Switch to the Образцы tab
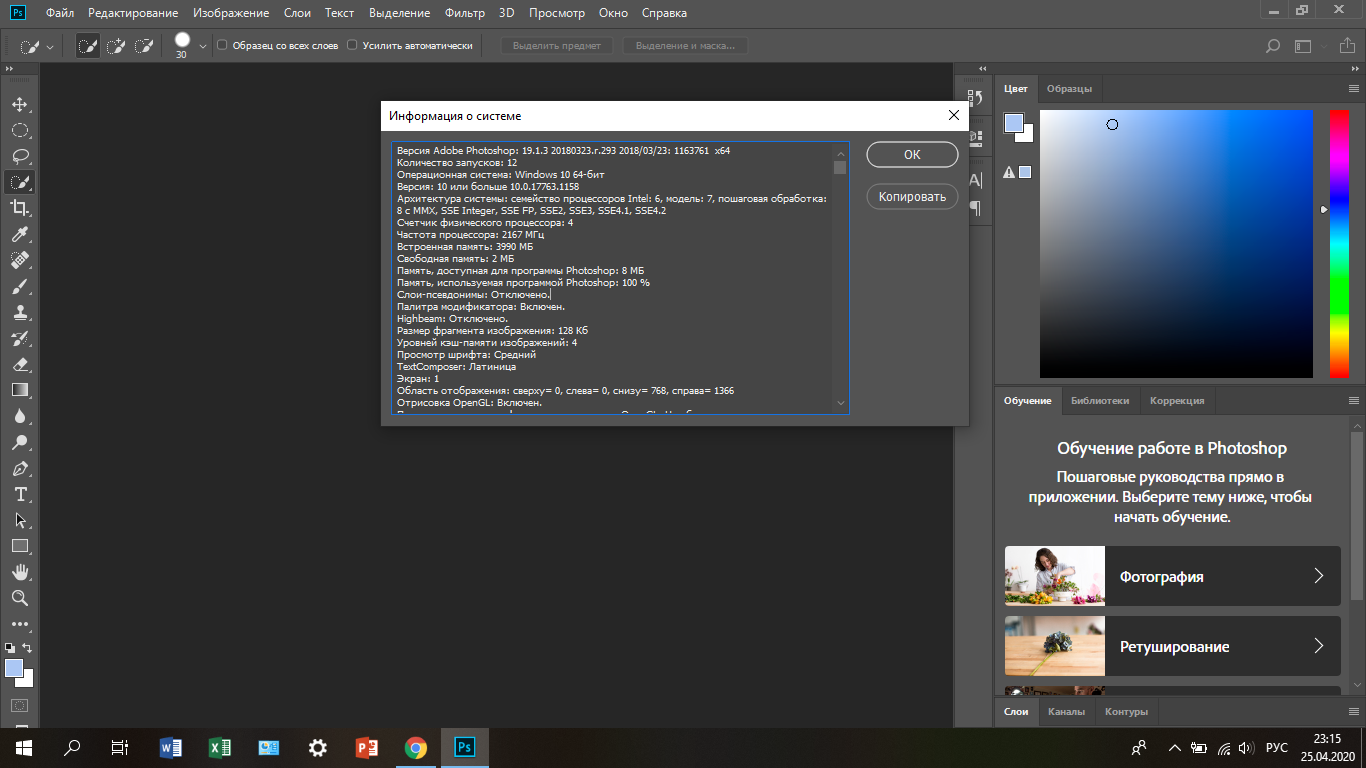 [x=1069, y=89]
